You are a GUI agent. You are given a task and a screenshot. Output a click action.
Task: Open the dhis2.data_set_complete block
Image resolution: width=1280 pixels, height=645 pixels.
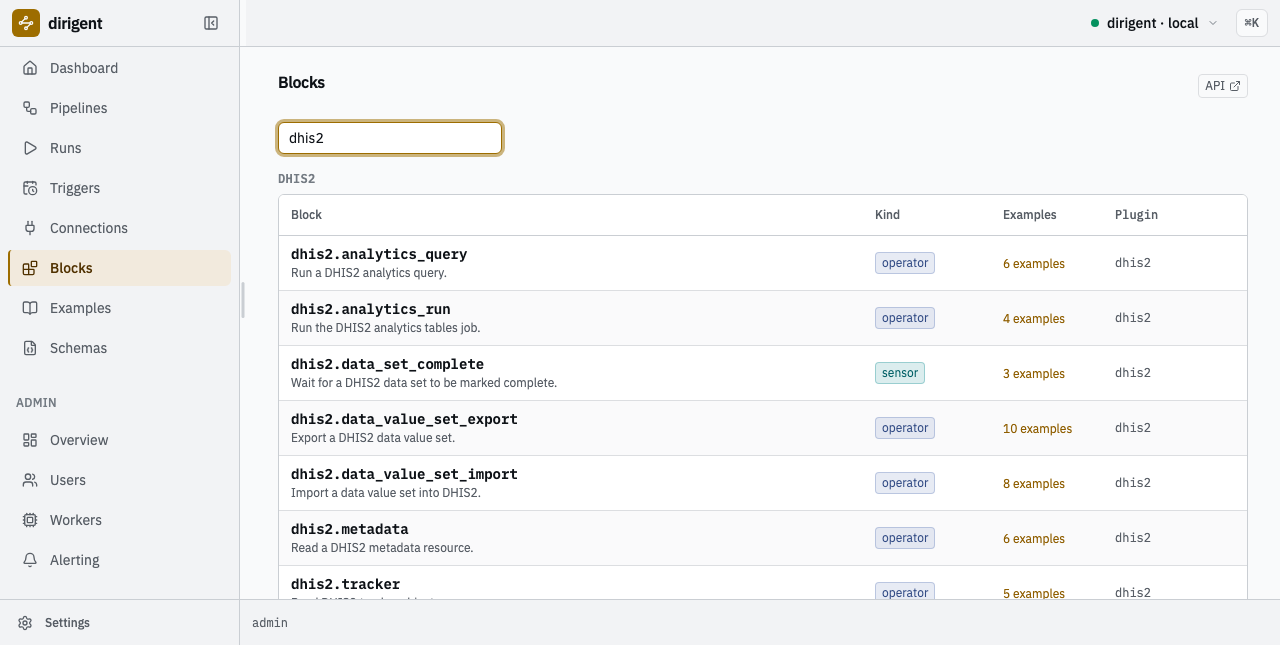pyautogui.click(x=387, y=364)
